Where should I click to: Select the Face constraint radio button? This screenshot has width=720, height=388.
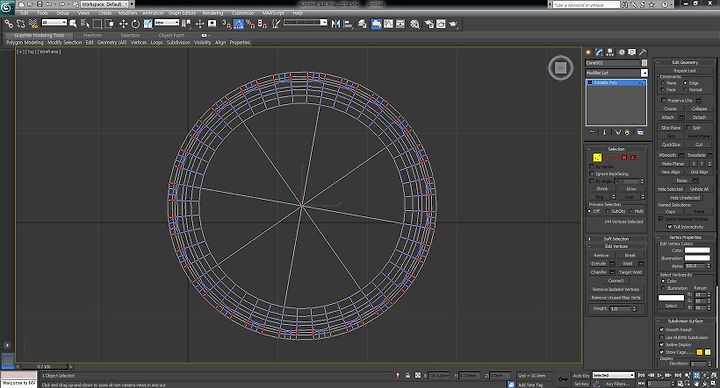click(x=663, y=90)
